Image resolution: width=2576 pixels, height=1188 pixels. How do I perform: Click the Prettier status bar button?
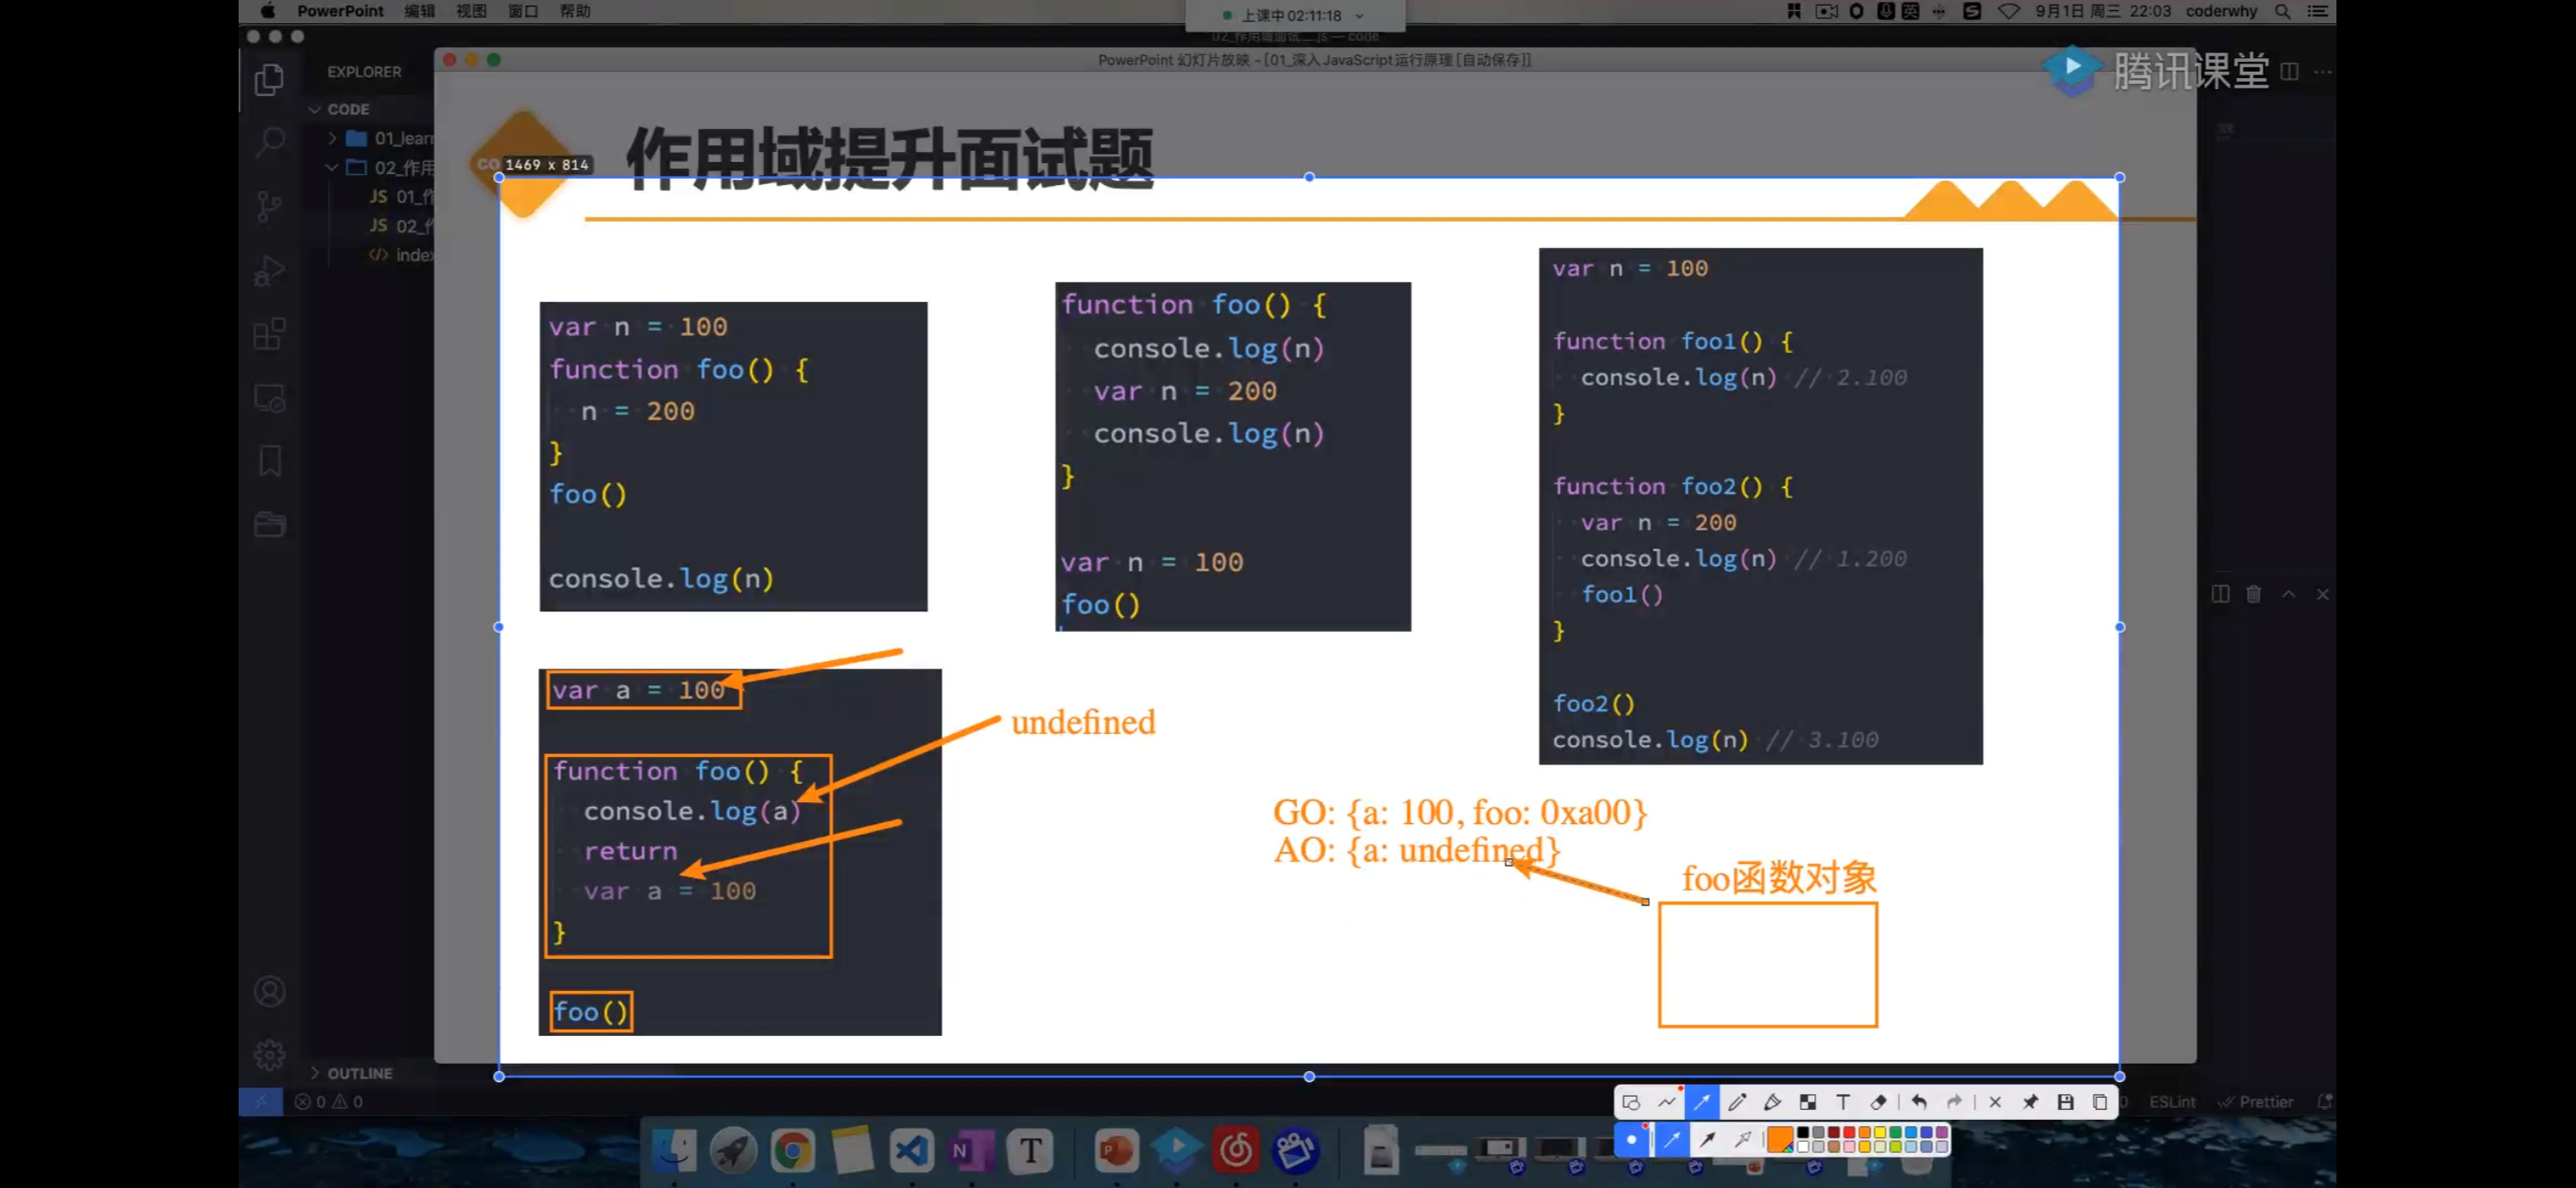[x=2257, y=1101]
